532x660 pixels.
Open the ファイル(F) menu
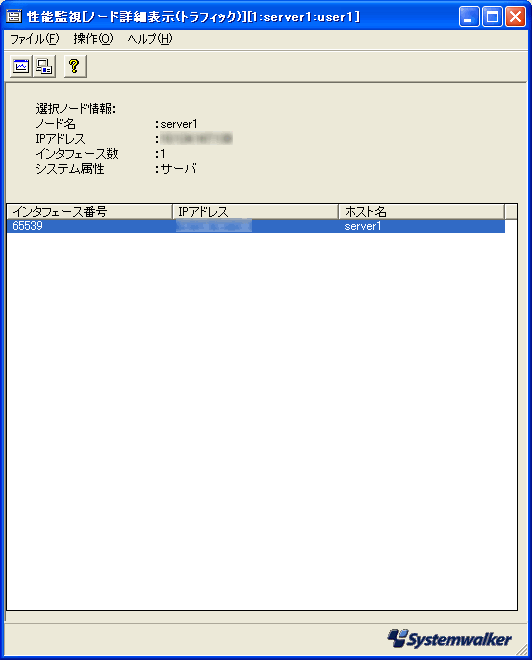pyautogui.click(x=35, y=39)
